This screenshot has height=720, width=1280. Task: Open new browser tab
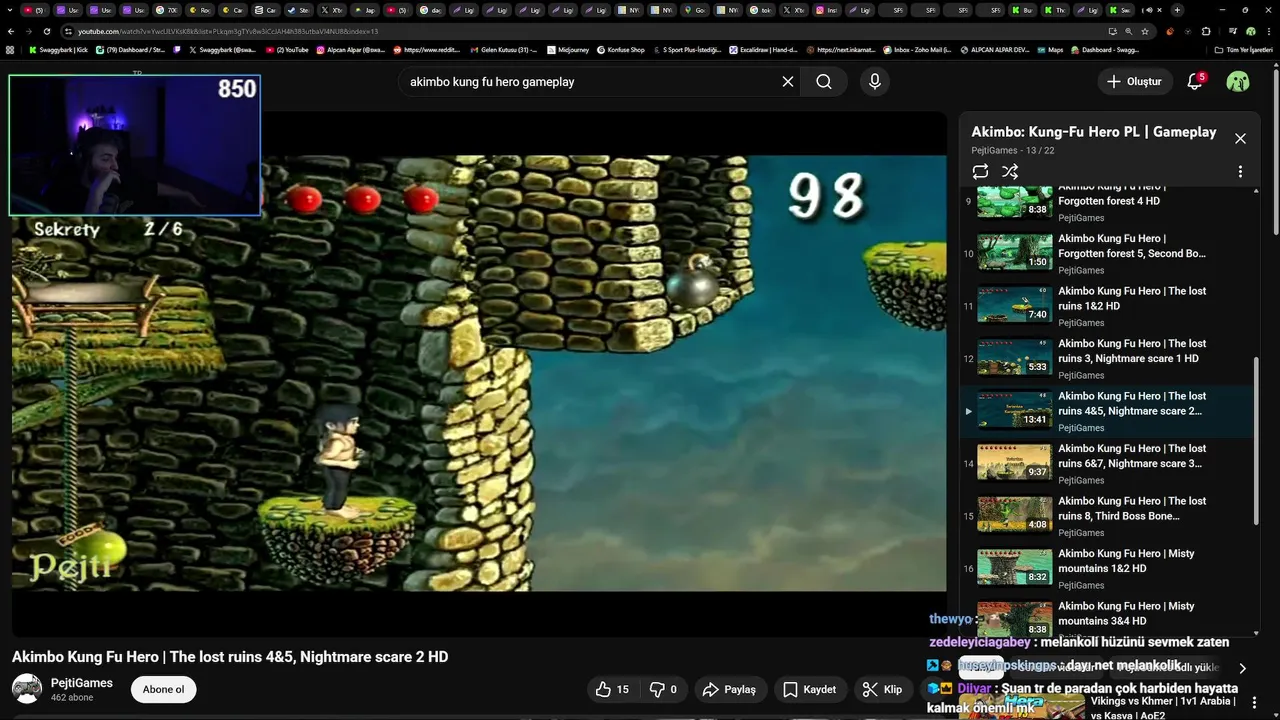[x=1177, y=10]
